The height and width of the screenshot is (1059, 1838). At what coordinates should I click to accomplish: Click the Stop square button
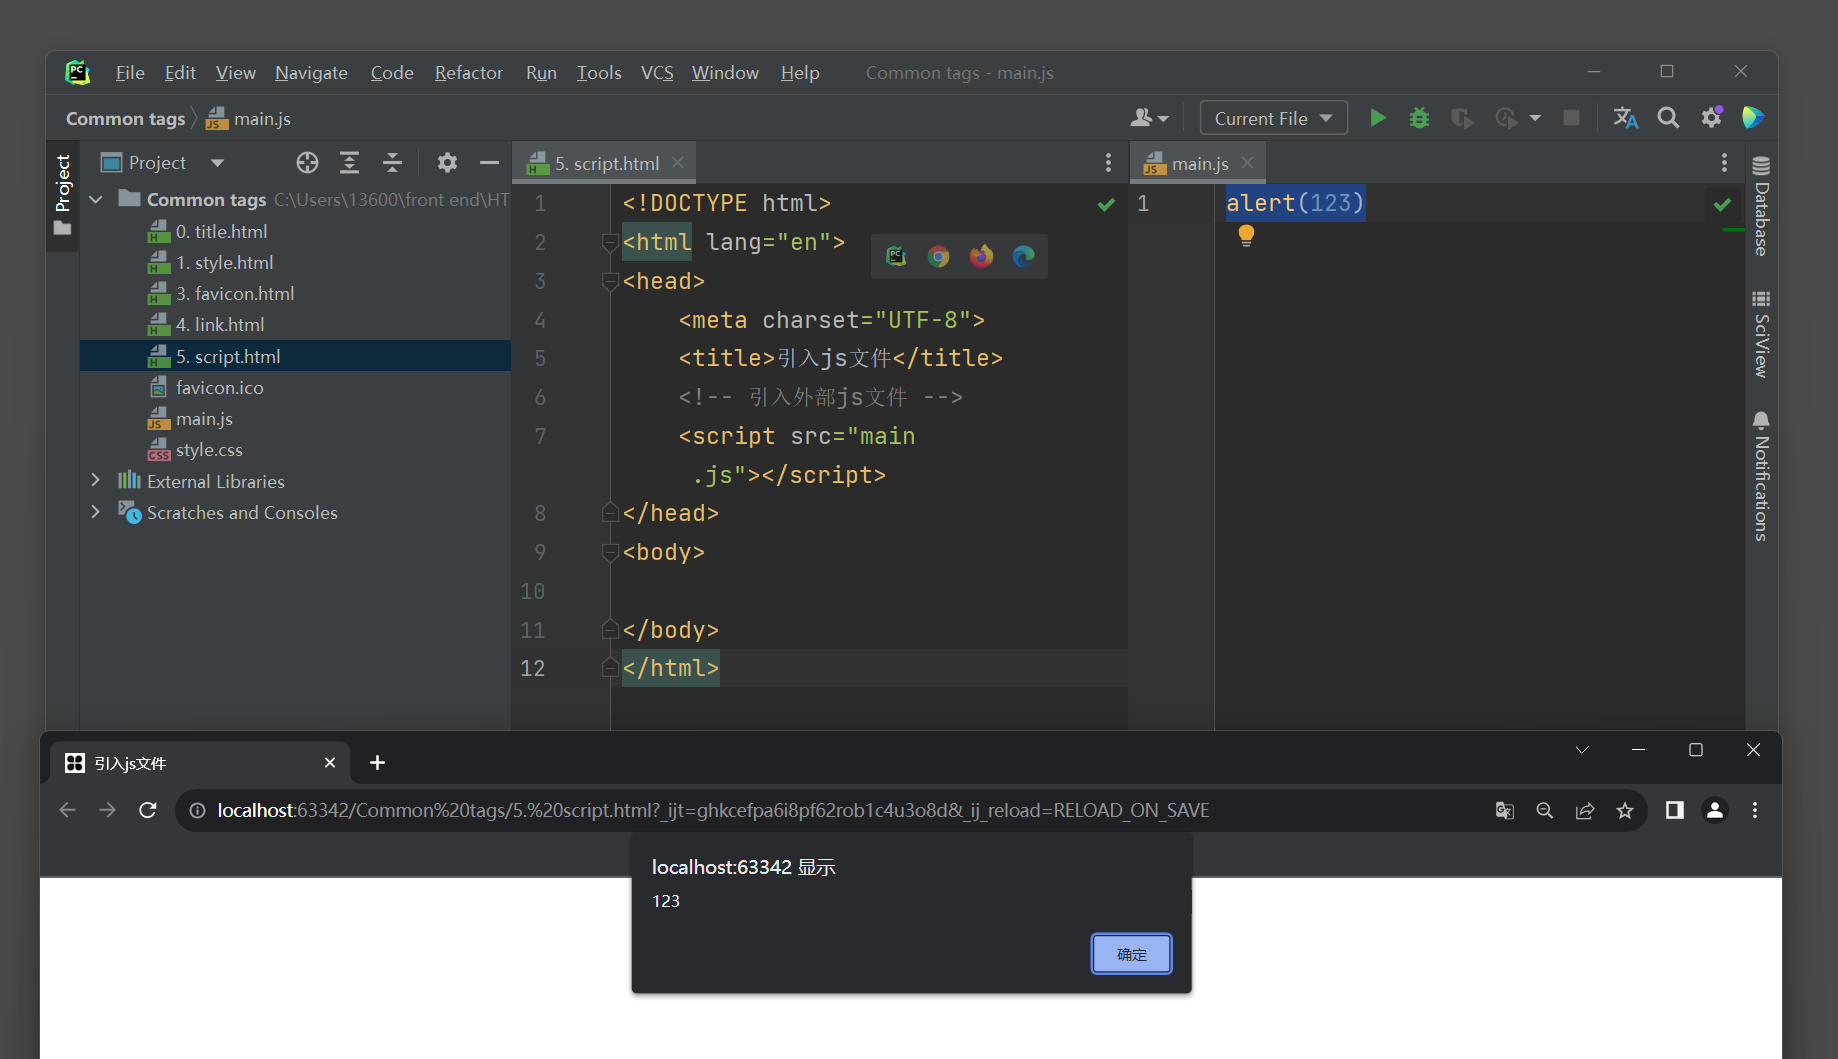[x=1571, y=118]
